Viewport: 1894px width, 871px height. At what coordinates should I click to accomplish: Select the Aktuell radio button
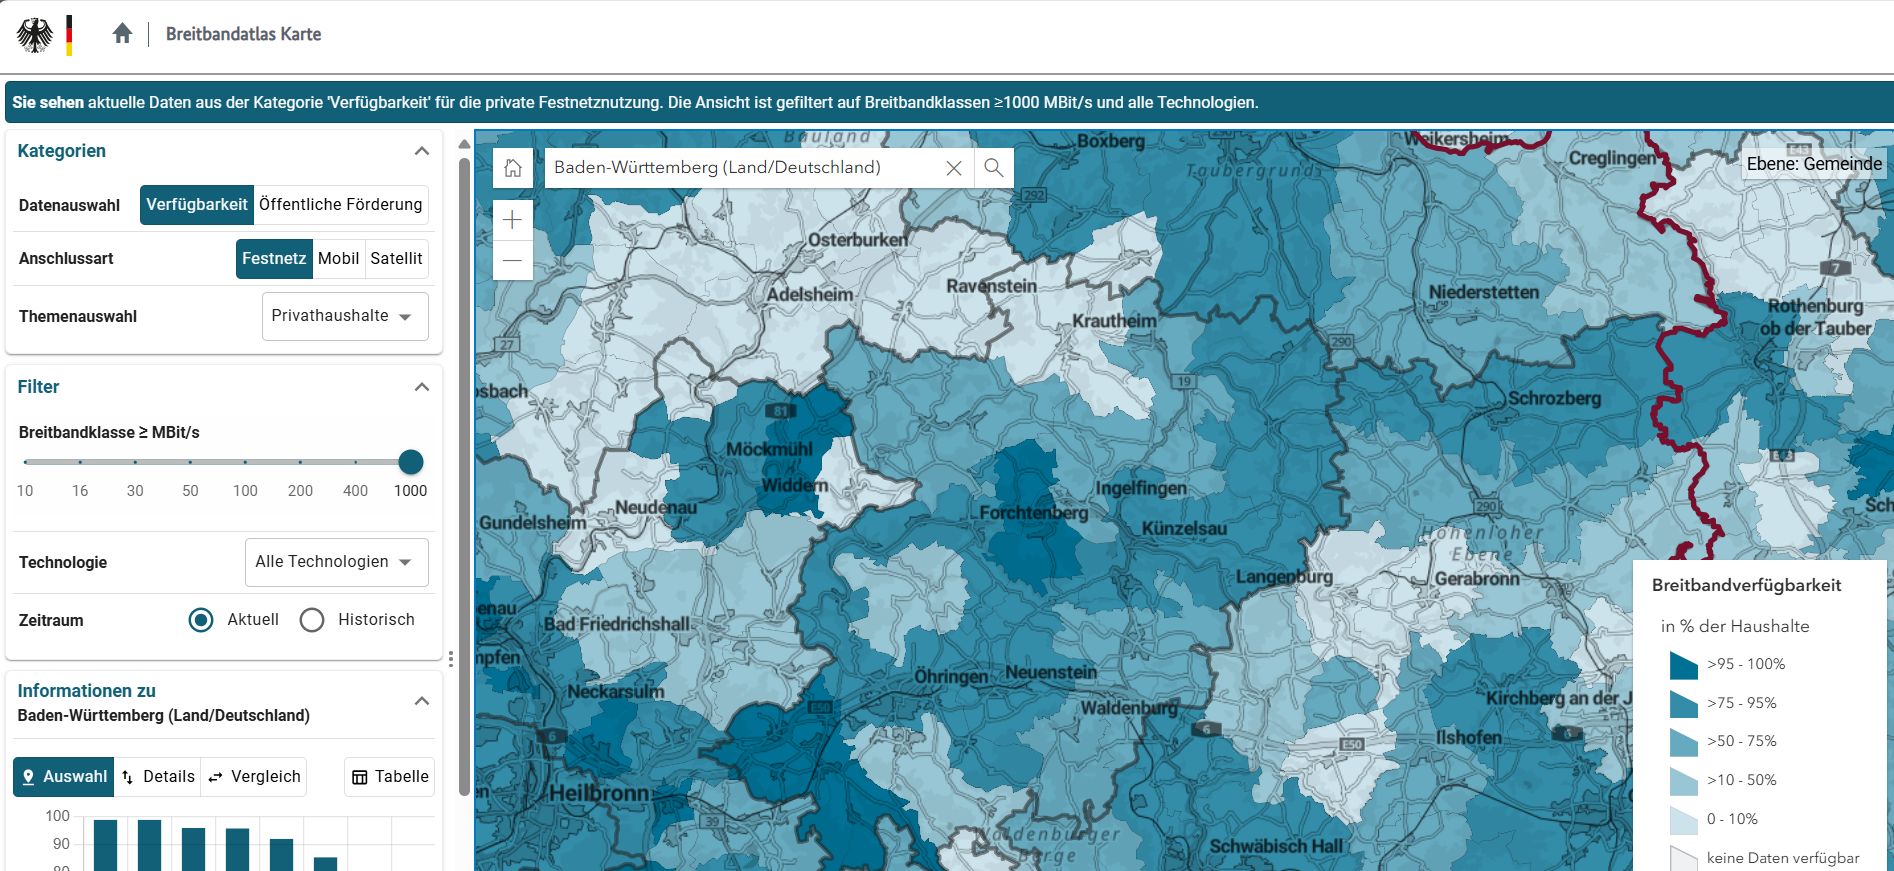pyautogui.click(x=201, y=620)
